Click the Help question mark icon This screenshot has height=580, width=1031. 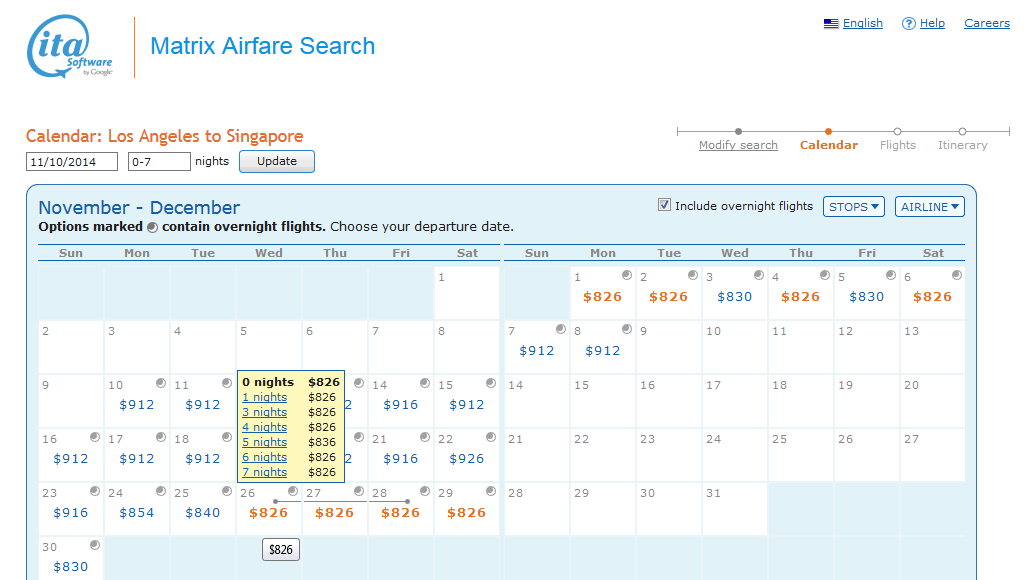tap(908, 24)
